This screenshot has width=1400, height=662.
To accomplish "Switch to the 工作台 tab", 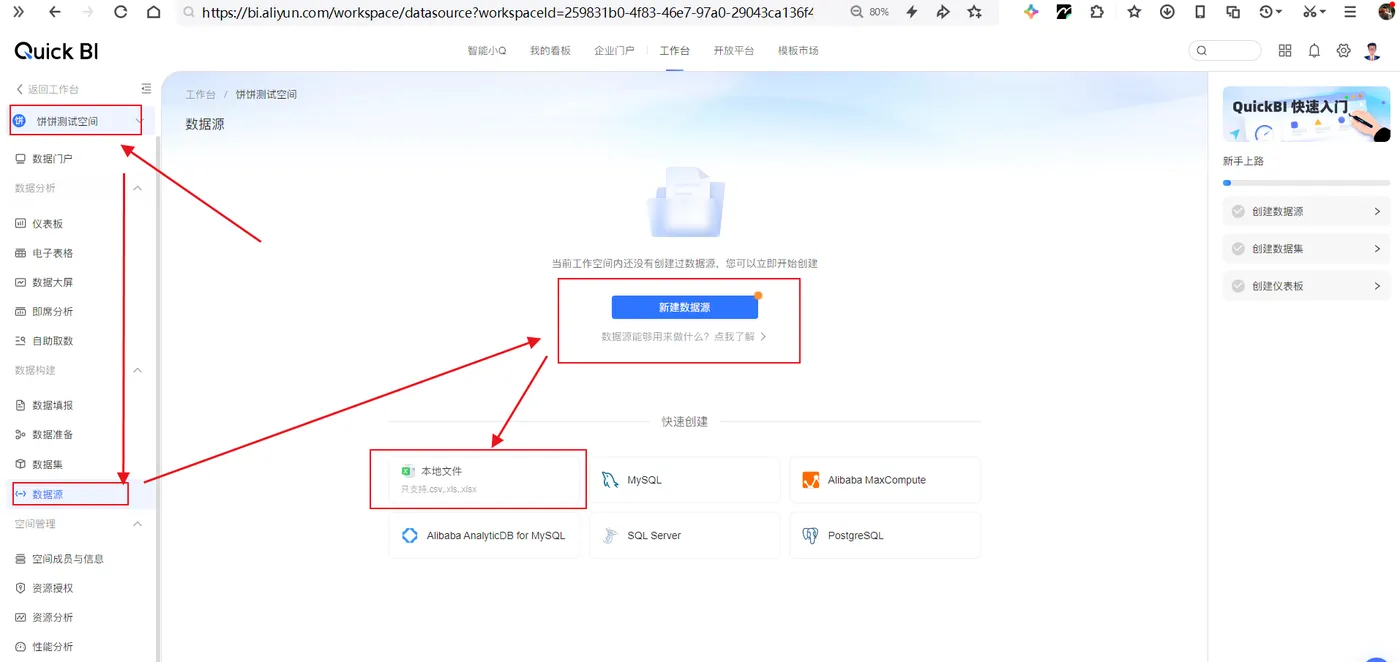I will point(674,51).
